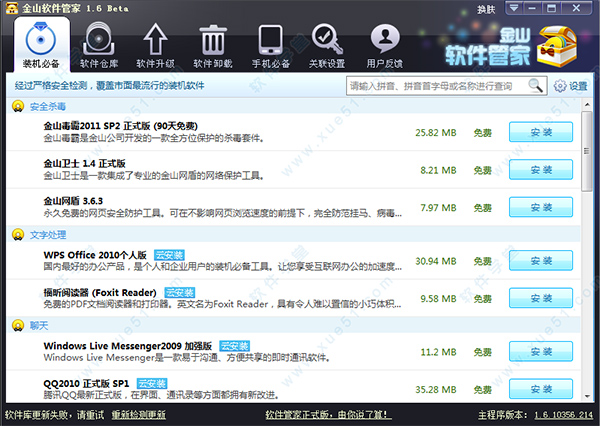Click the 9.58 MB size value
This screenshot has width=600, height=426.
439,299
